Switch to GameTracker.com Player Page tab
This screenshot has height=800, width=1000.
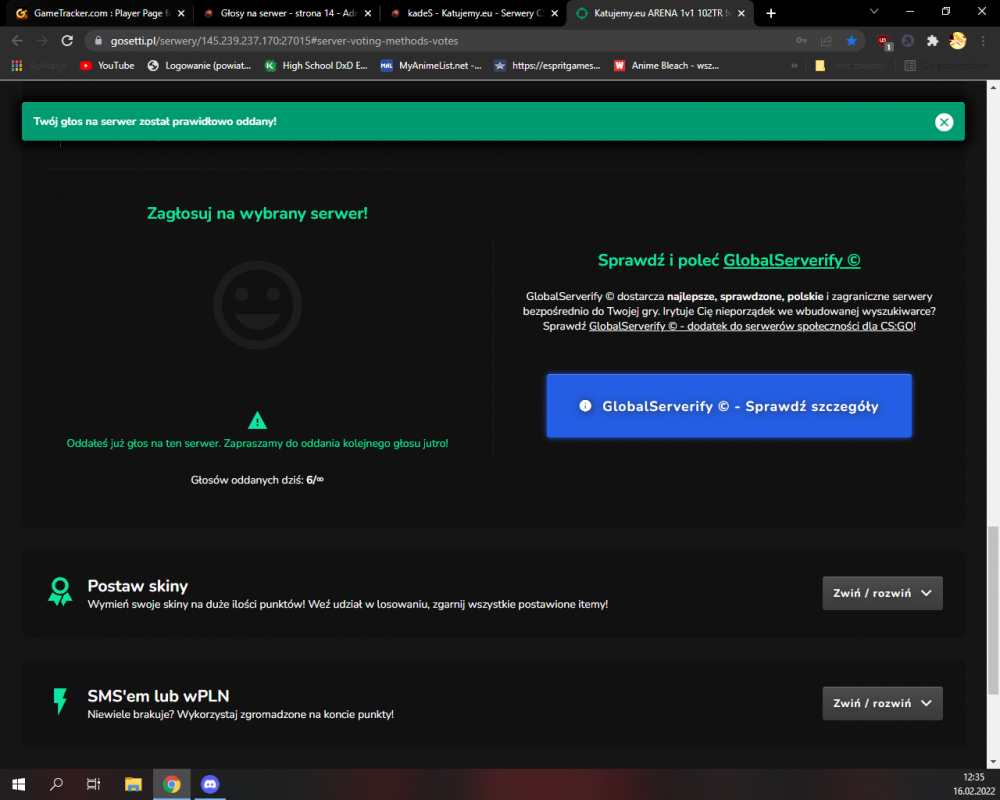tap(99, 13)
